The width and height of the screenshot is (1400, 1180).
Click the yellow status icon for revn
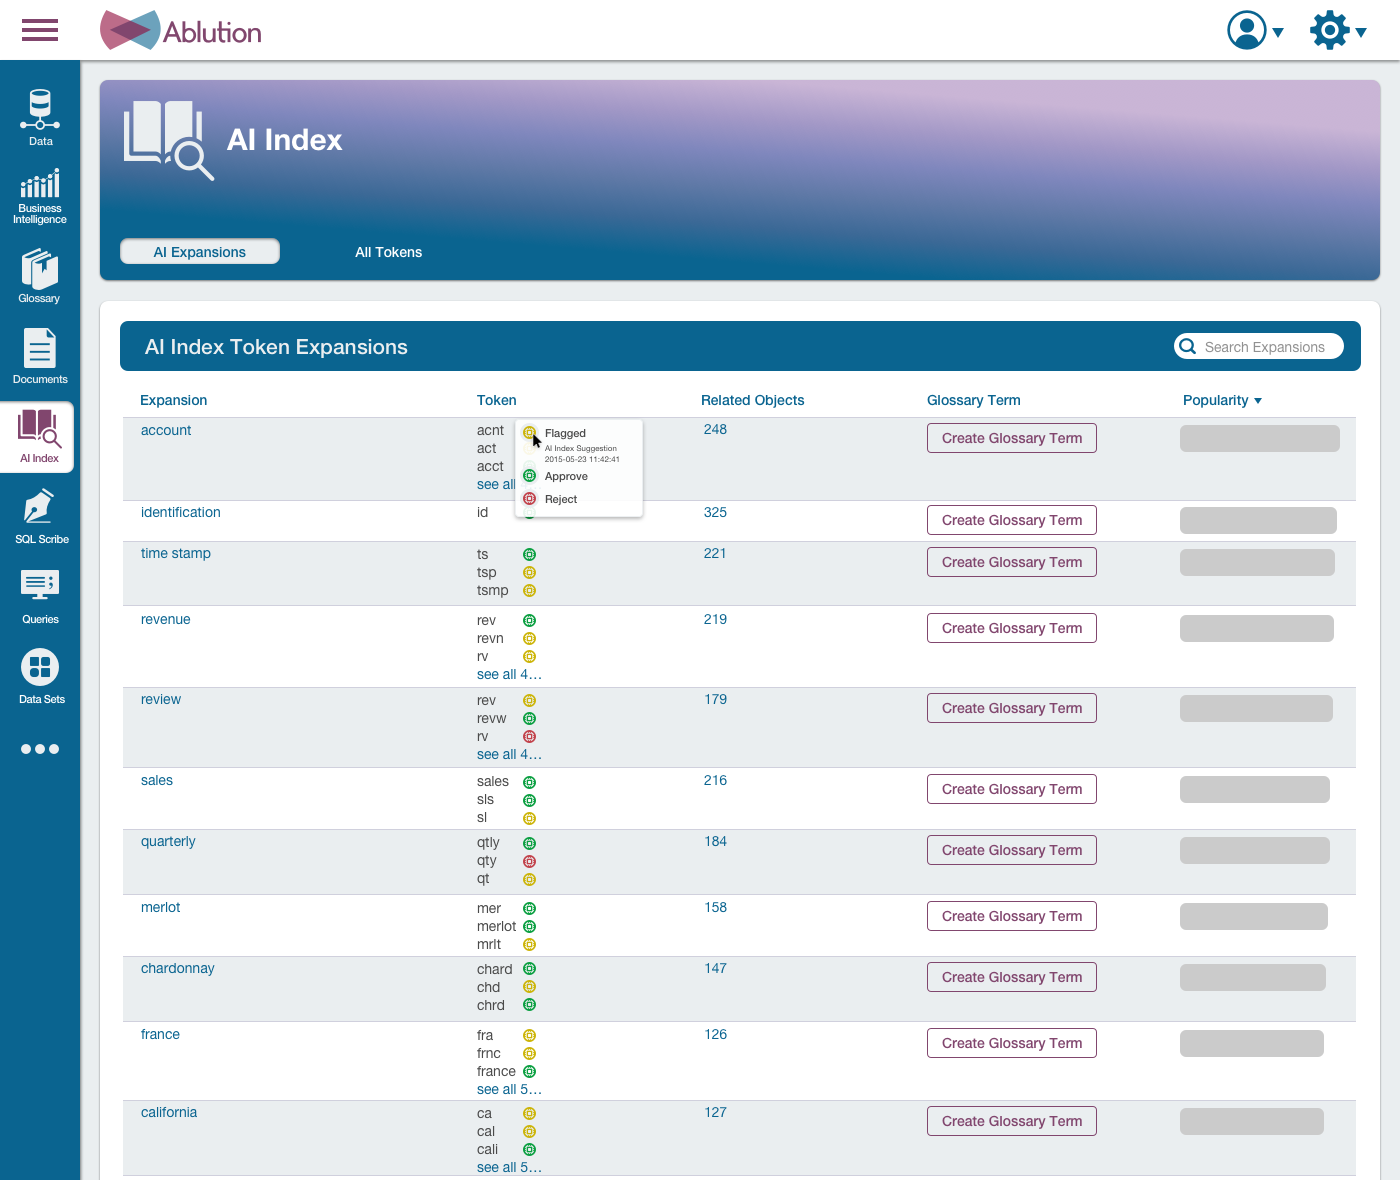530,638
